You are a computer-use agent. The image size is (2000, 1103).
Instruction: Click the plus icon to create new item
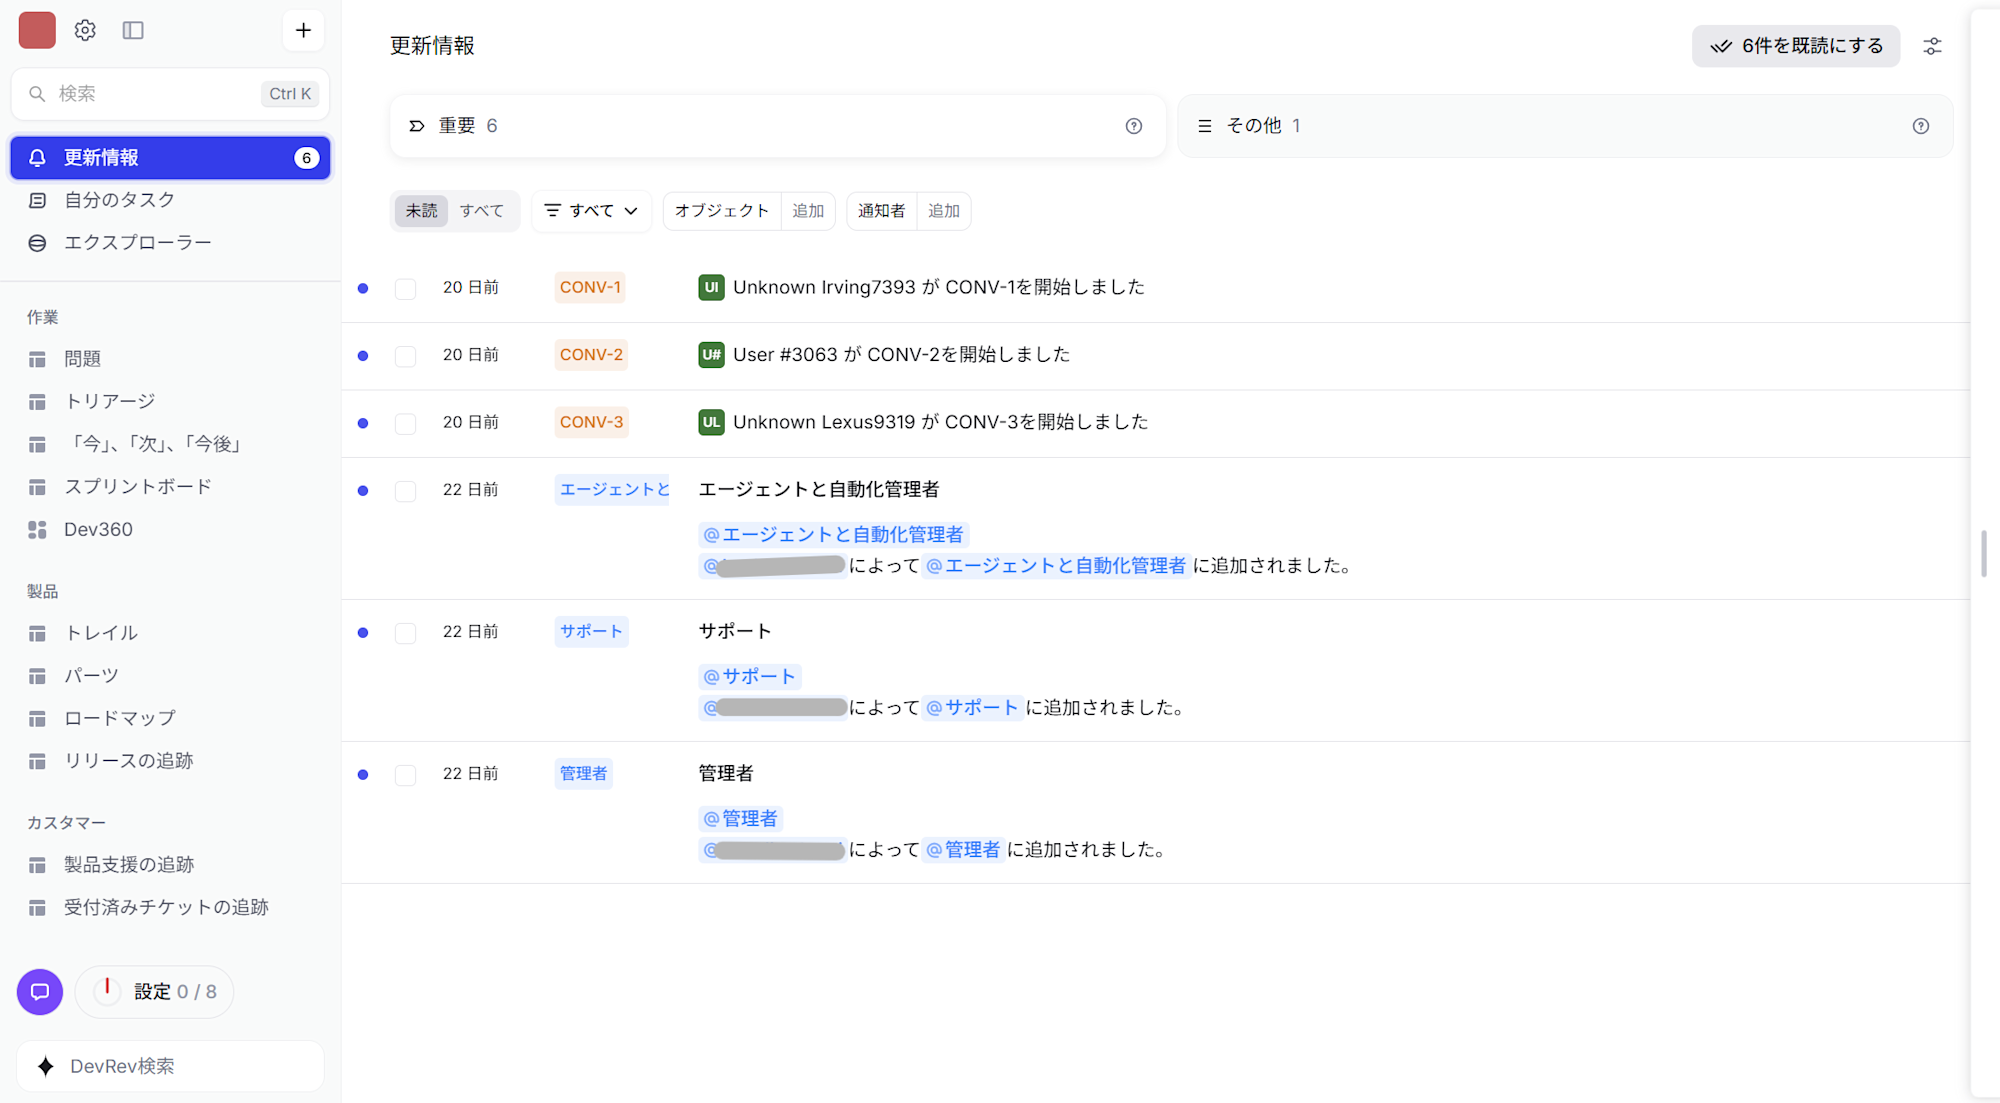click(x=302, y=30)
